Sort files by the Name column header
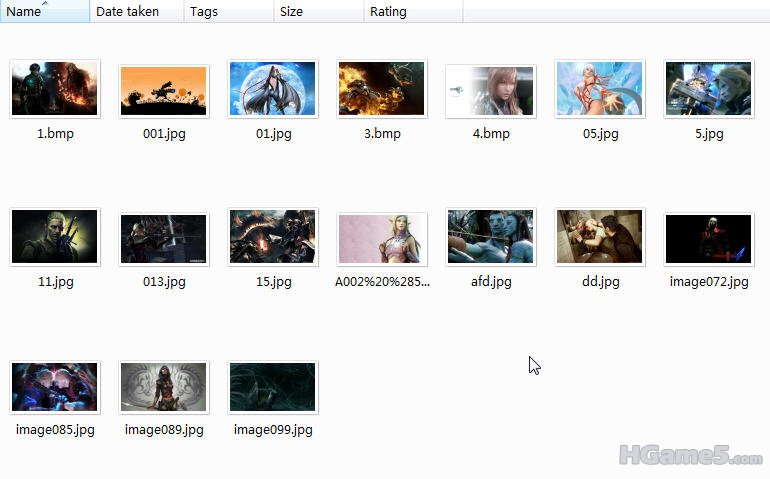Screen dimensions: 770x479 [45, 11]
